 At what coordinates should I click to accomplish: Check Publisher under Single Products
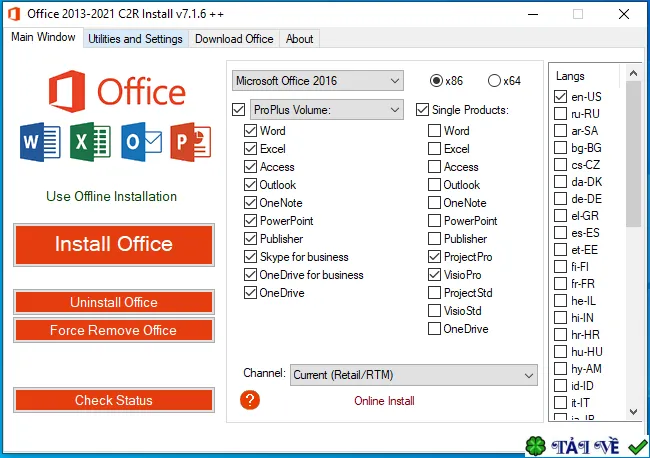[434, 239]
